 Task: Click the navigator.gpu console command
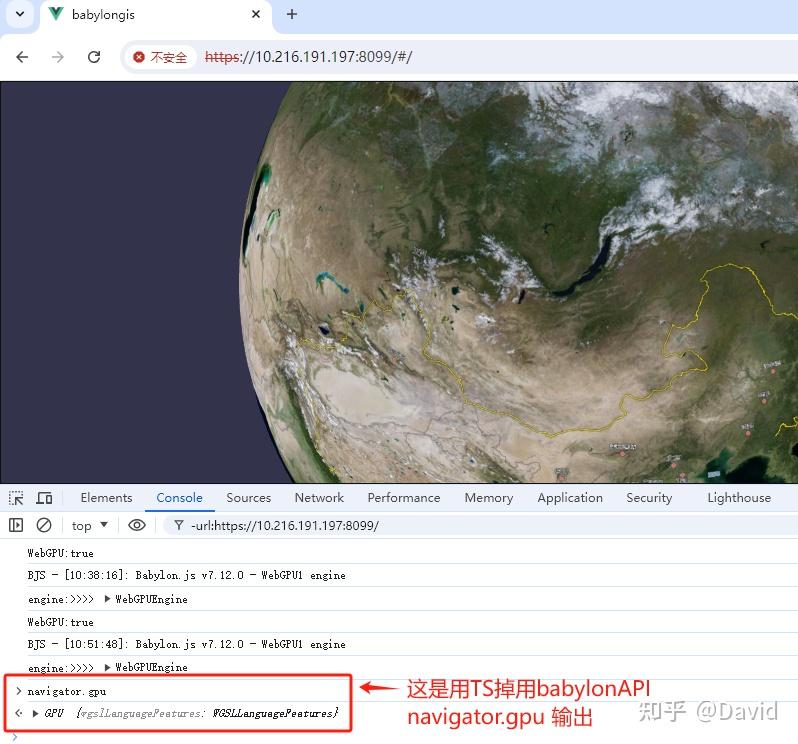(x=67, y=692)
